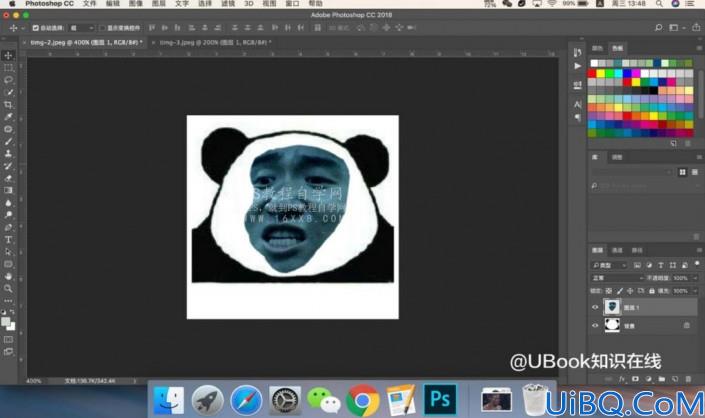Select the Brush tool
This screenshot has height=418, width=705.
[x=8, y=142]
